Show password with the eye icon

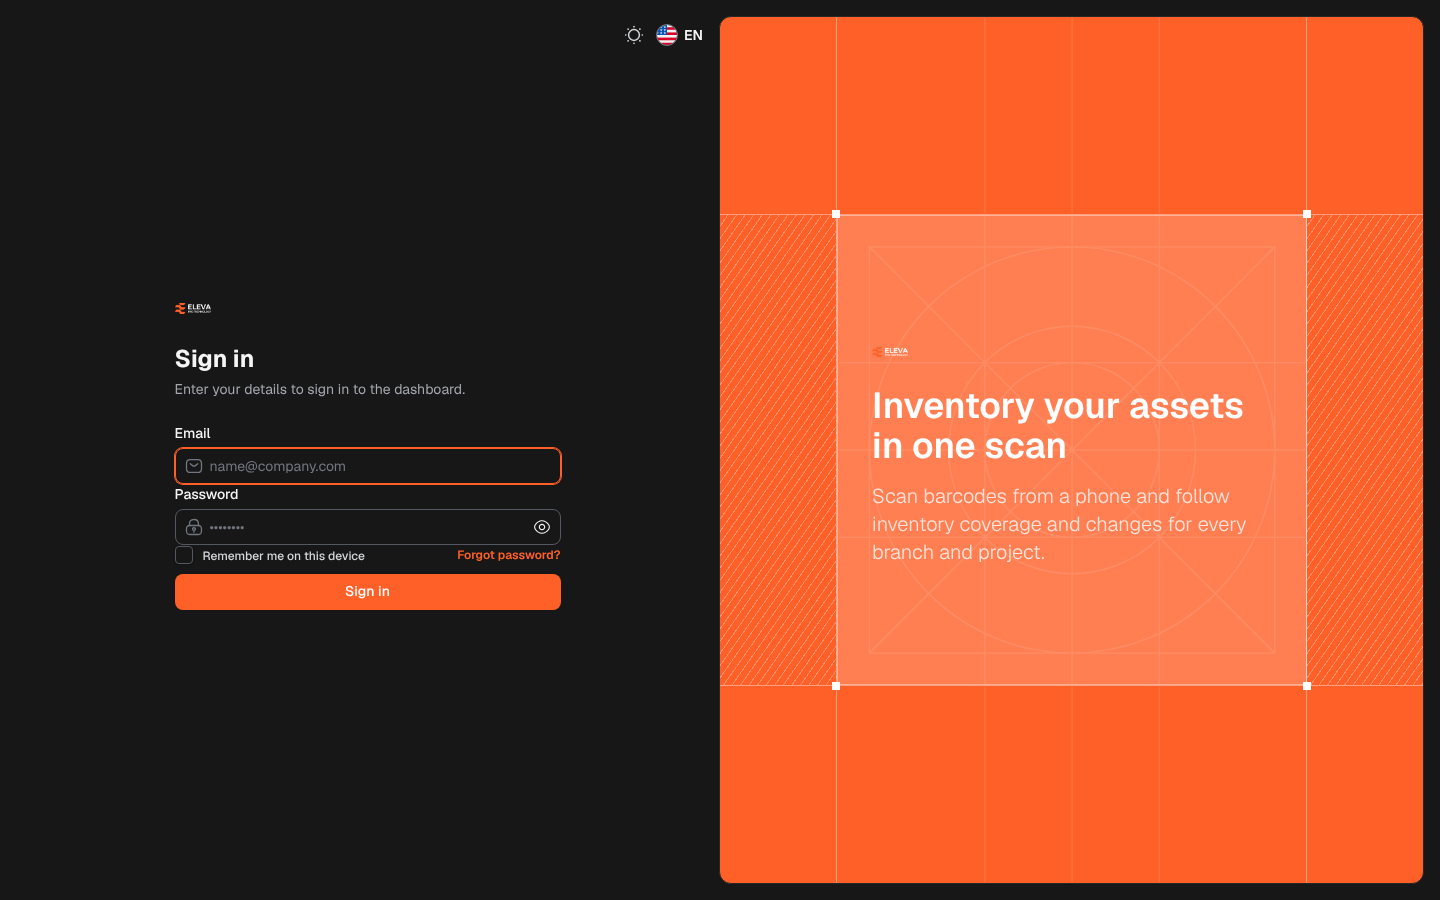pyautogui.click(x=542, y=527)
